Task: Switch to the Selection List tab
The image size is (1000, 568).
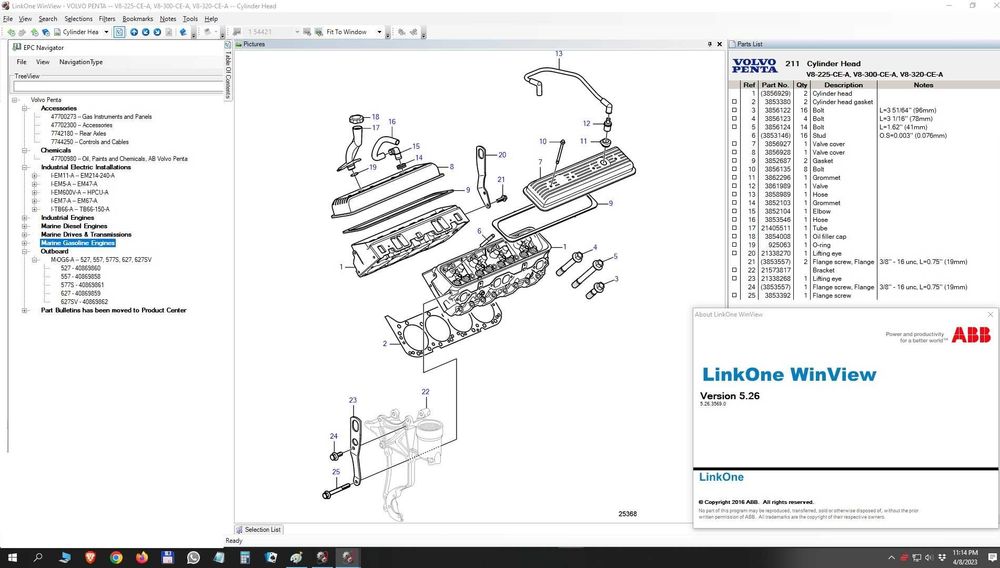Action: 259,529
